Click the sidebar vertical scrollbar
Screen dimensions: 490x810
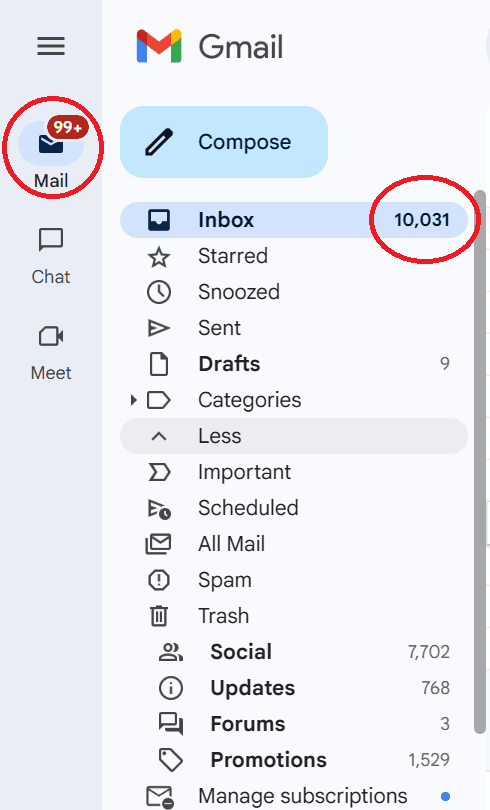click(x=480, y=461)
